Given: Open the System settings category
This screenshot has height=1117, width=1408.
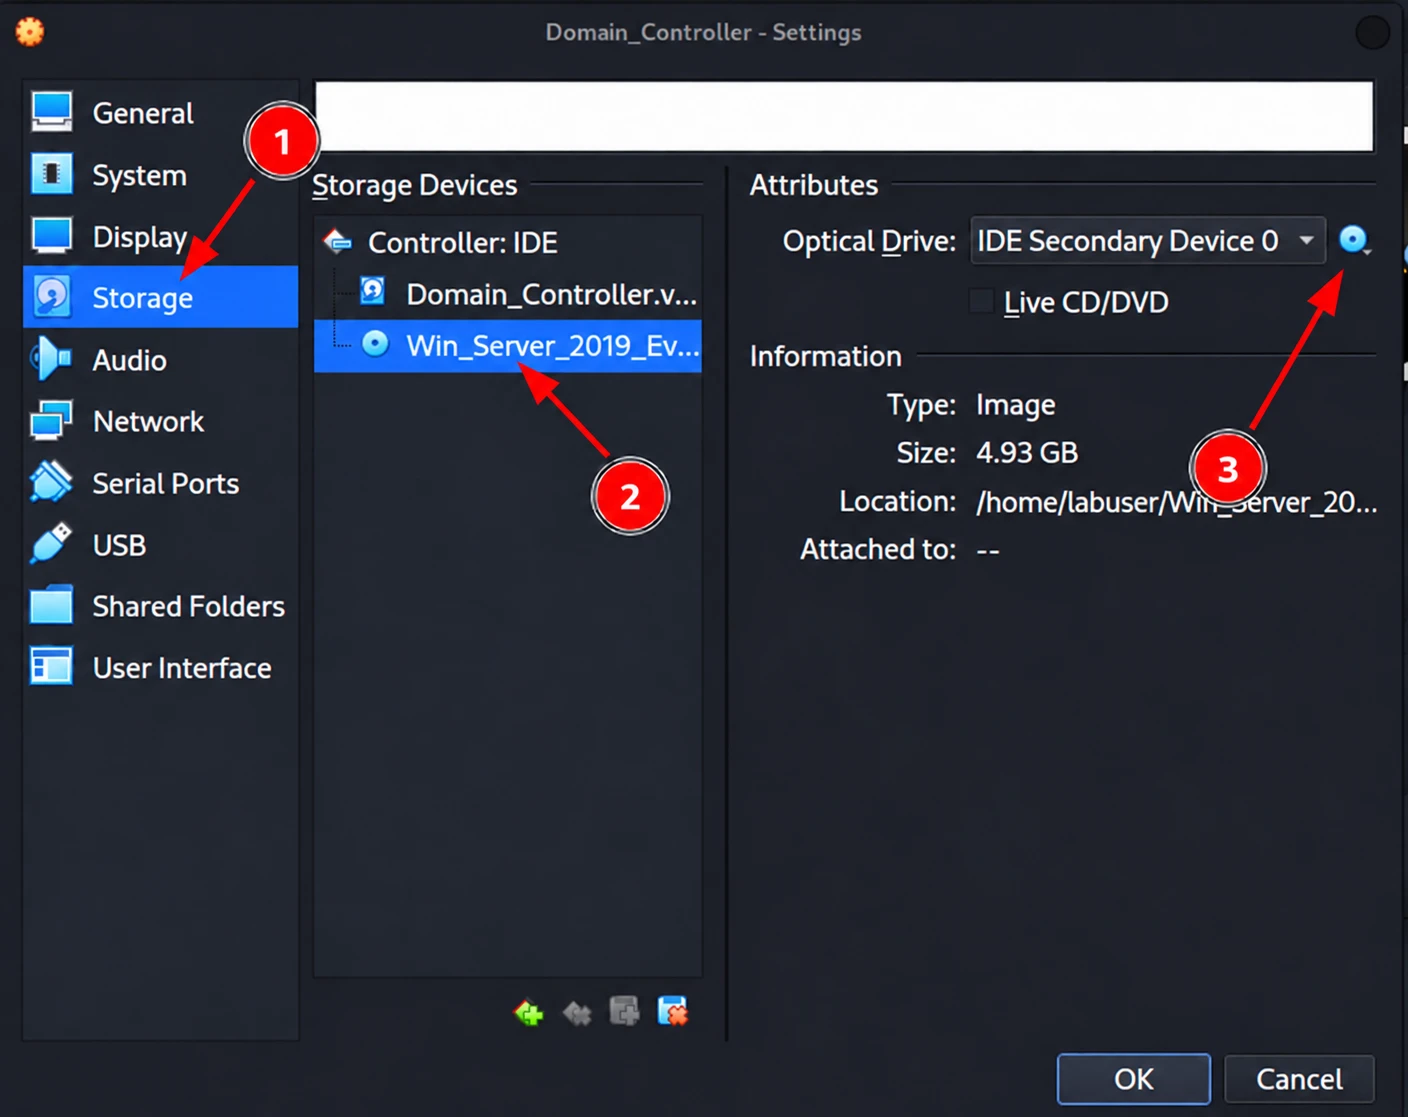Looking at the screenshot, I should click(x=160, y=175).
